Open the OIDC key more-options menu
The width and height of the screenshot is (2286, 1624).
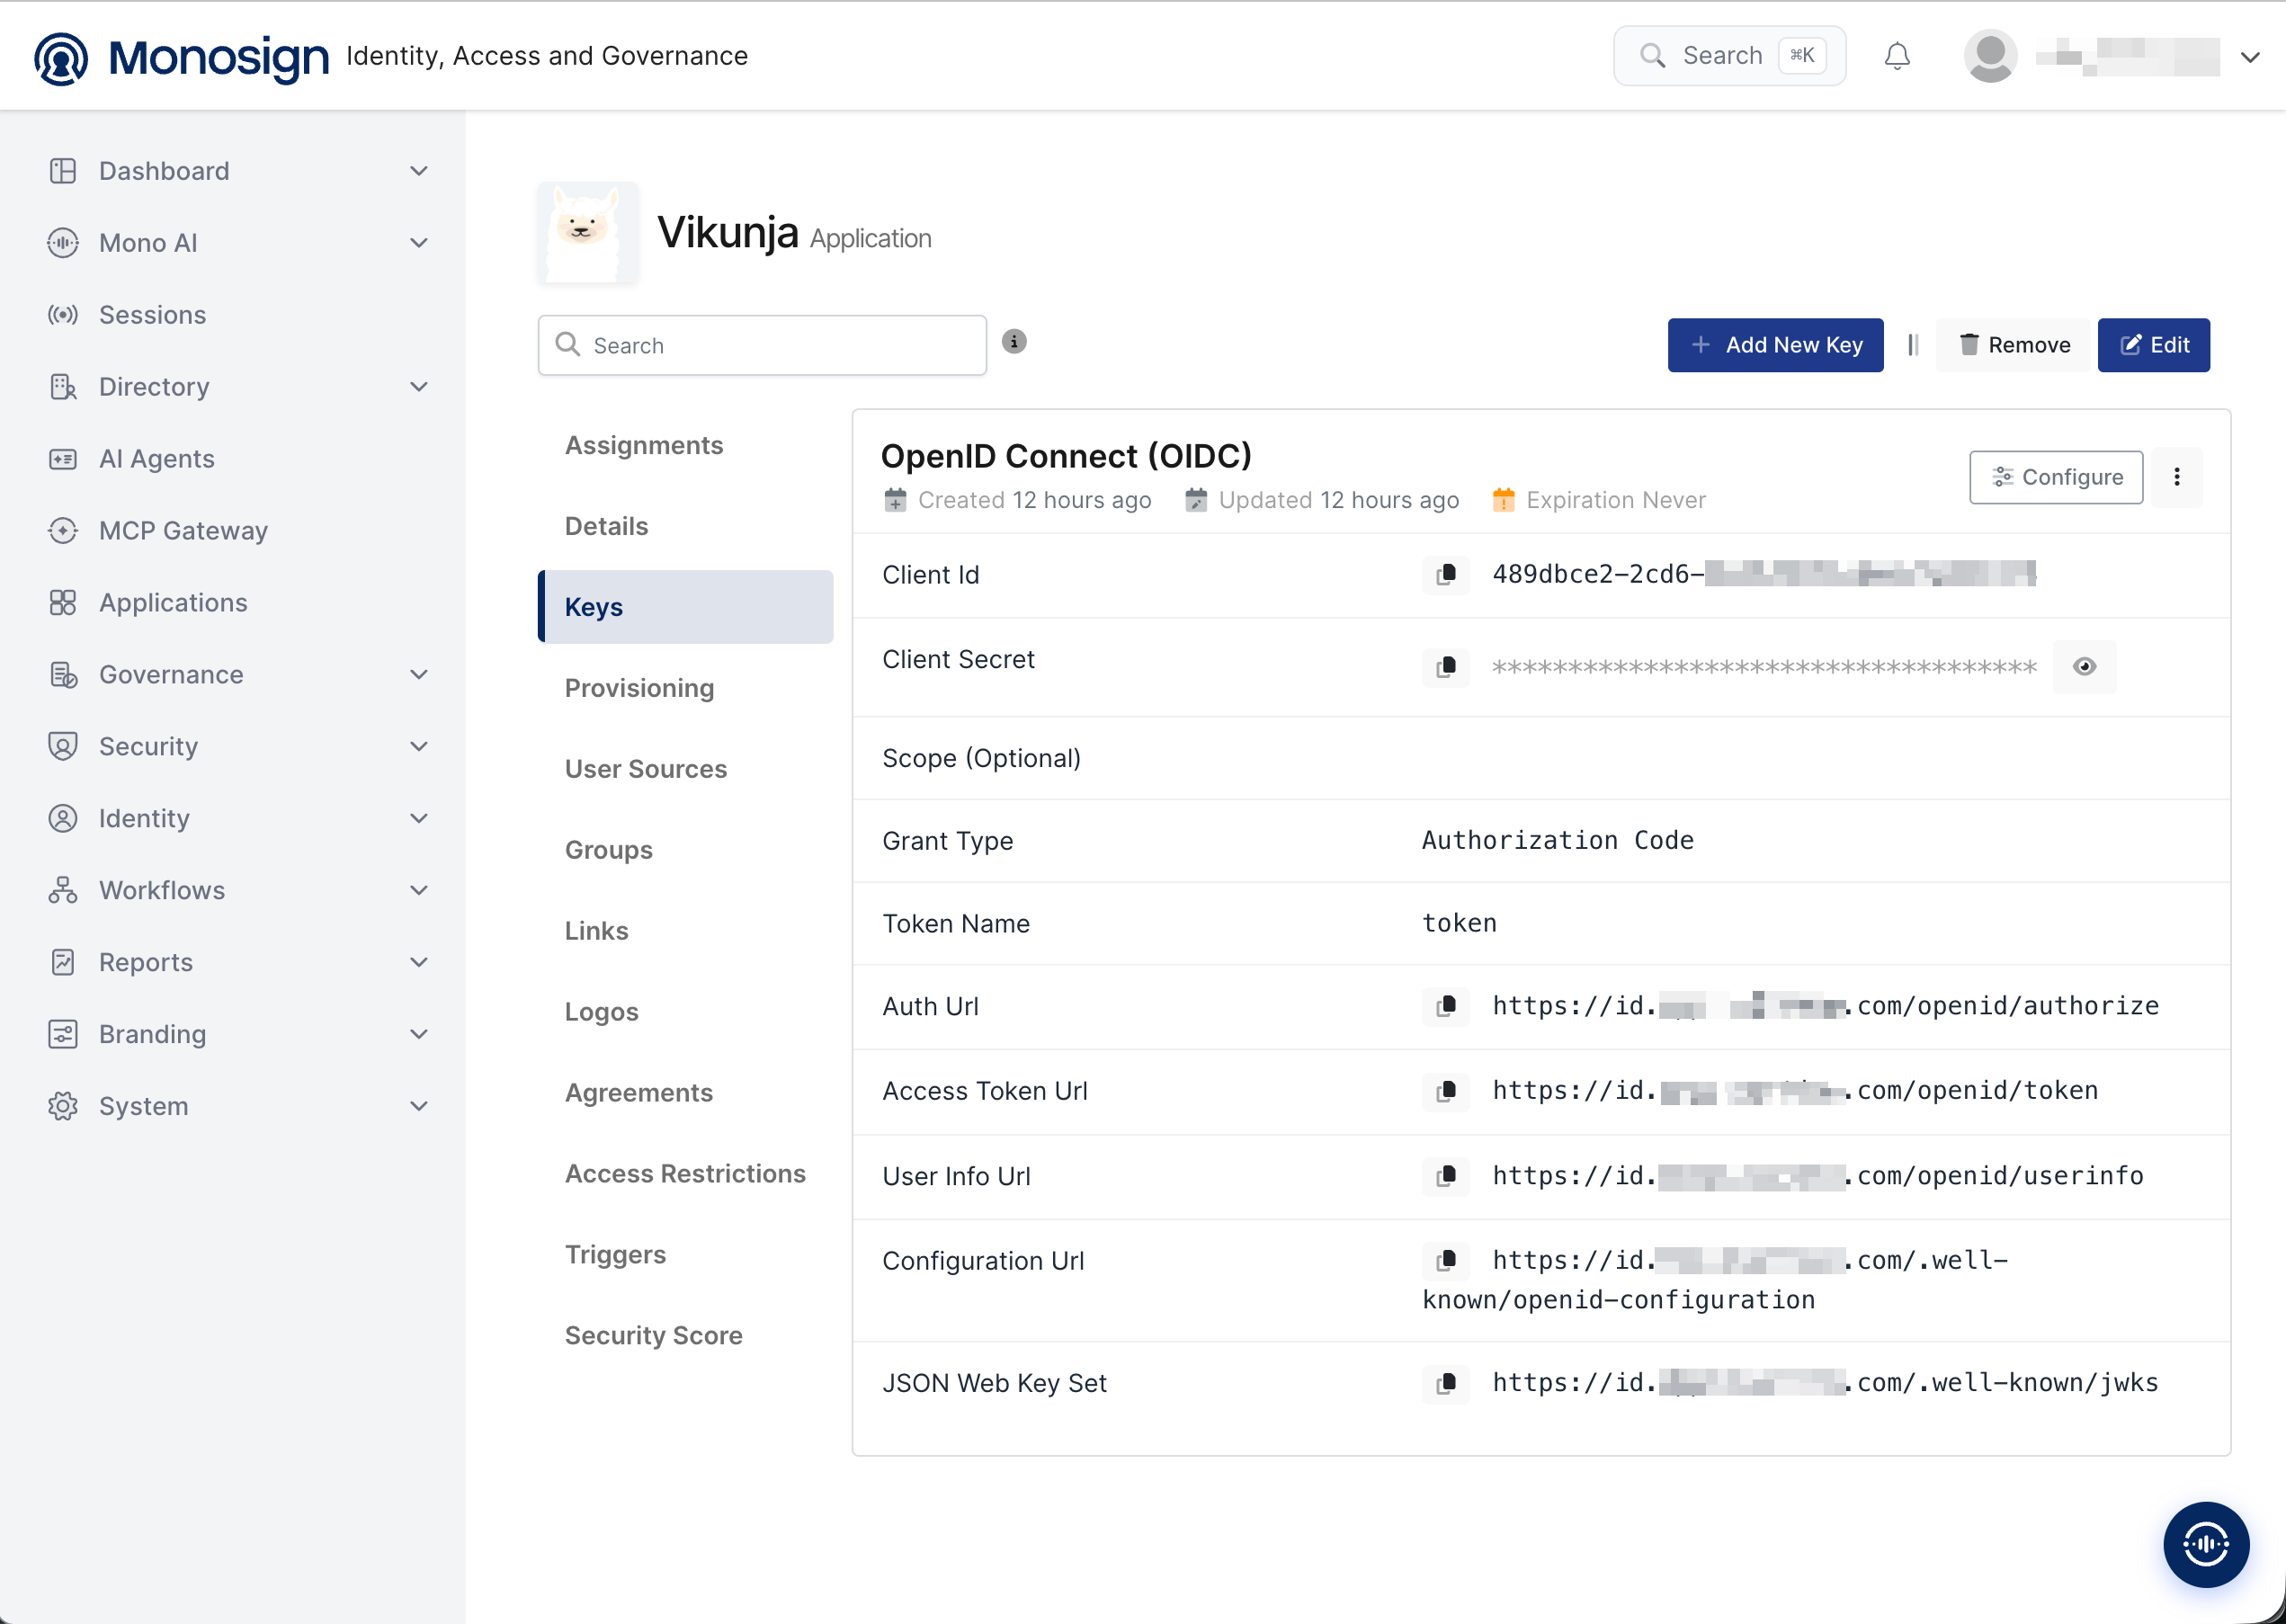(x=2177, y=477)
